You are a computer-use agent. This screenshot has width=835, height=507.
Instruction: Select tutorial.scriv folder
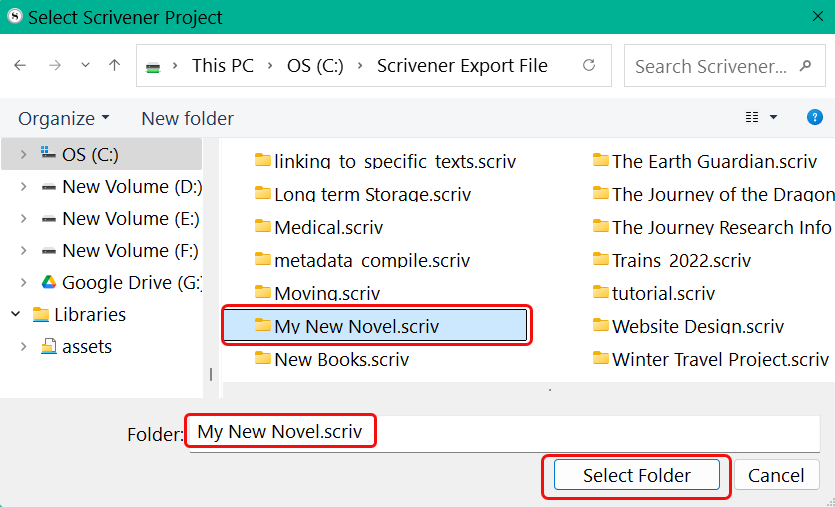click(654, 293)
